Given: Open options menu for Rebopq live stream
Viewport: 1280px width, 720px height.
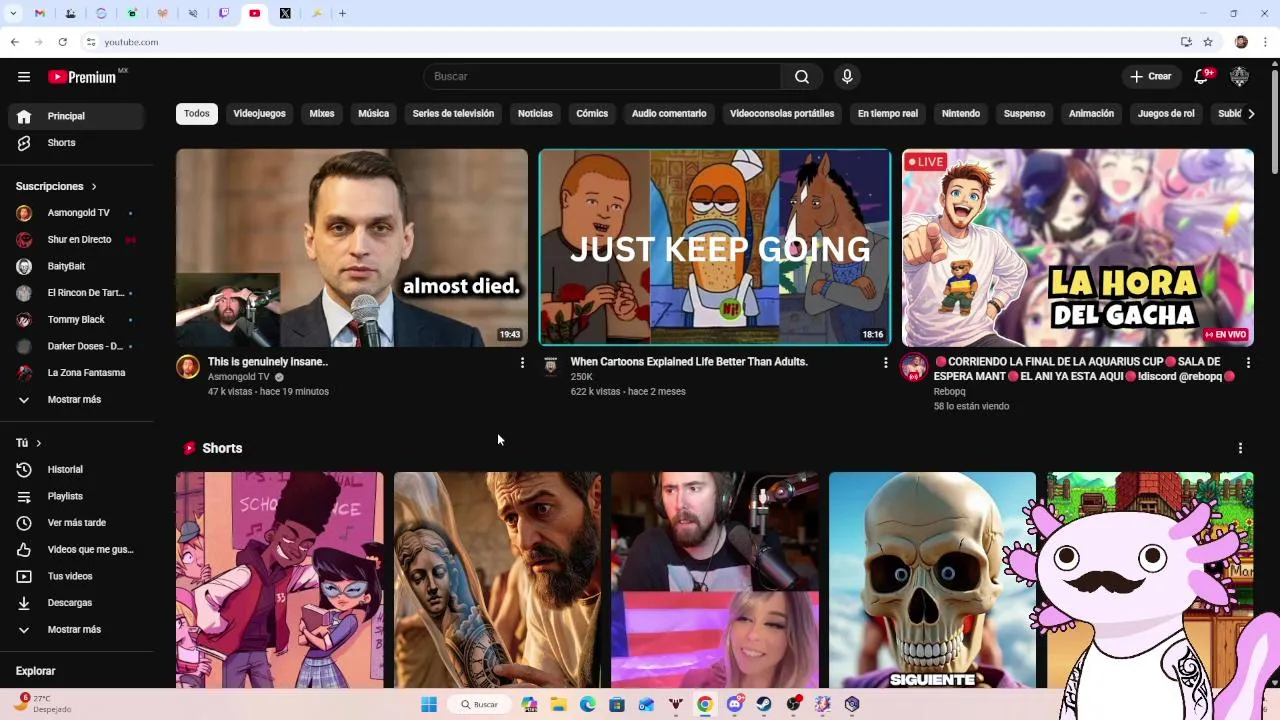Looking at the screenshot, I should (x=1248, y=363).
